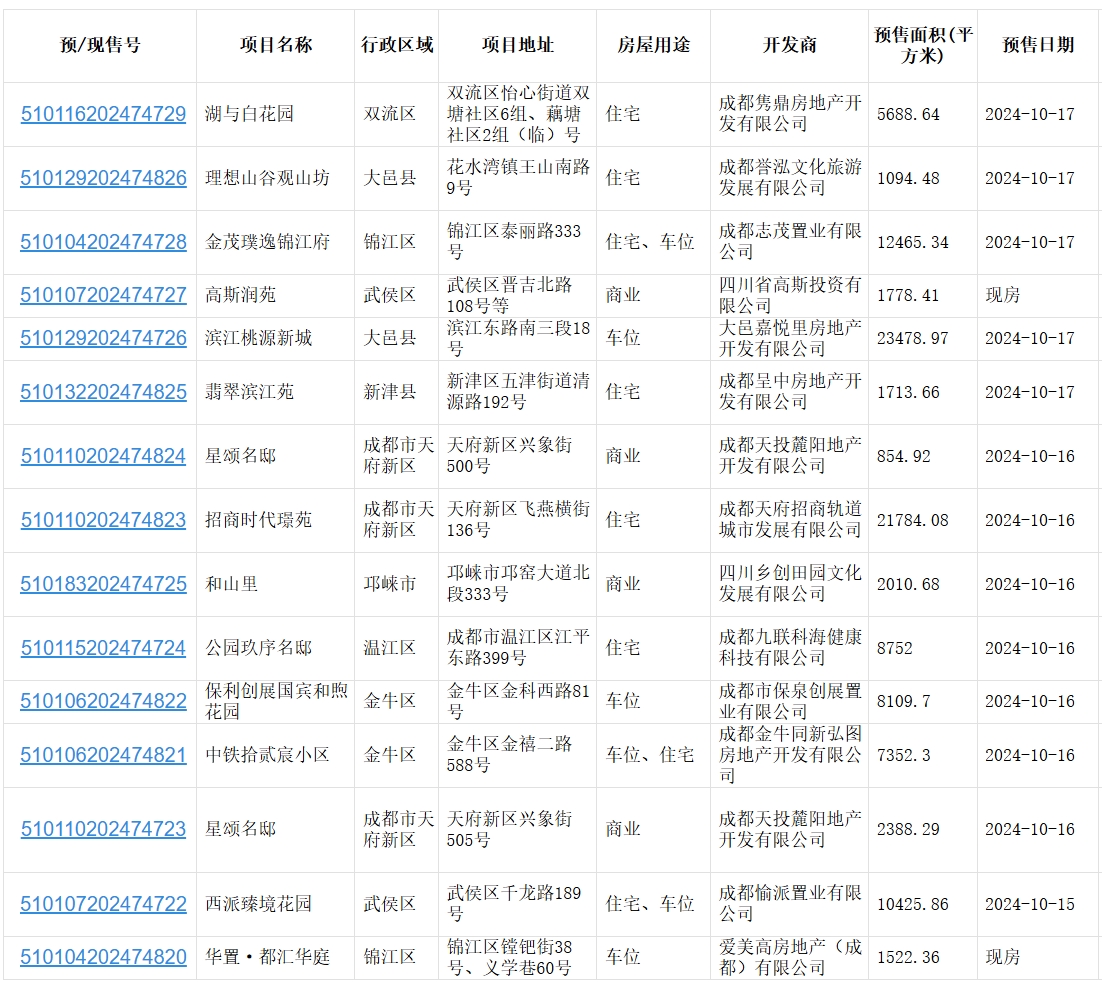The image size is (1102, 982).
Task: Select project name 和山里
Action: point(231,584)
